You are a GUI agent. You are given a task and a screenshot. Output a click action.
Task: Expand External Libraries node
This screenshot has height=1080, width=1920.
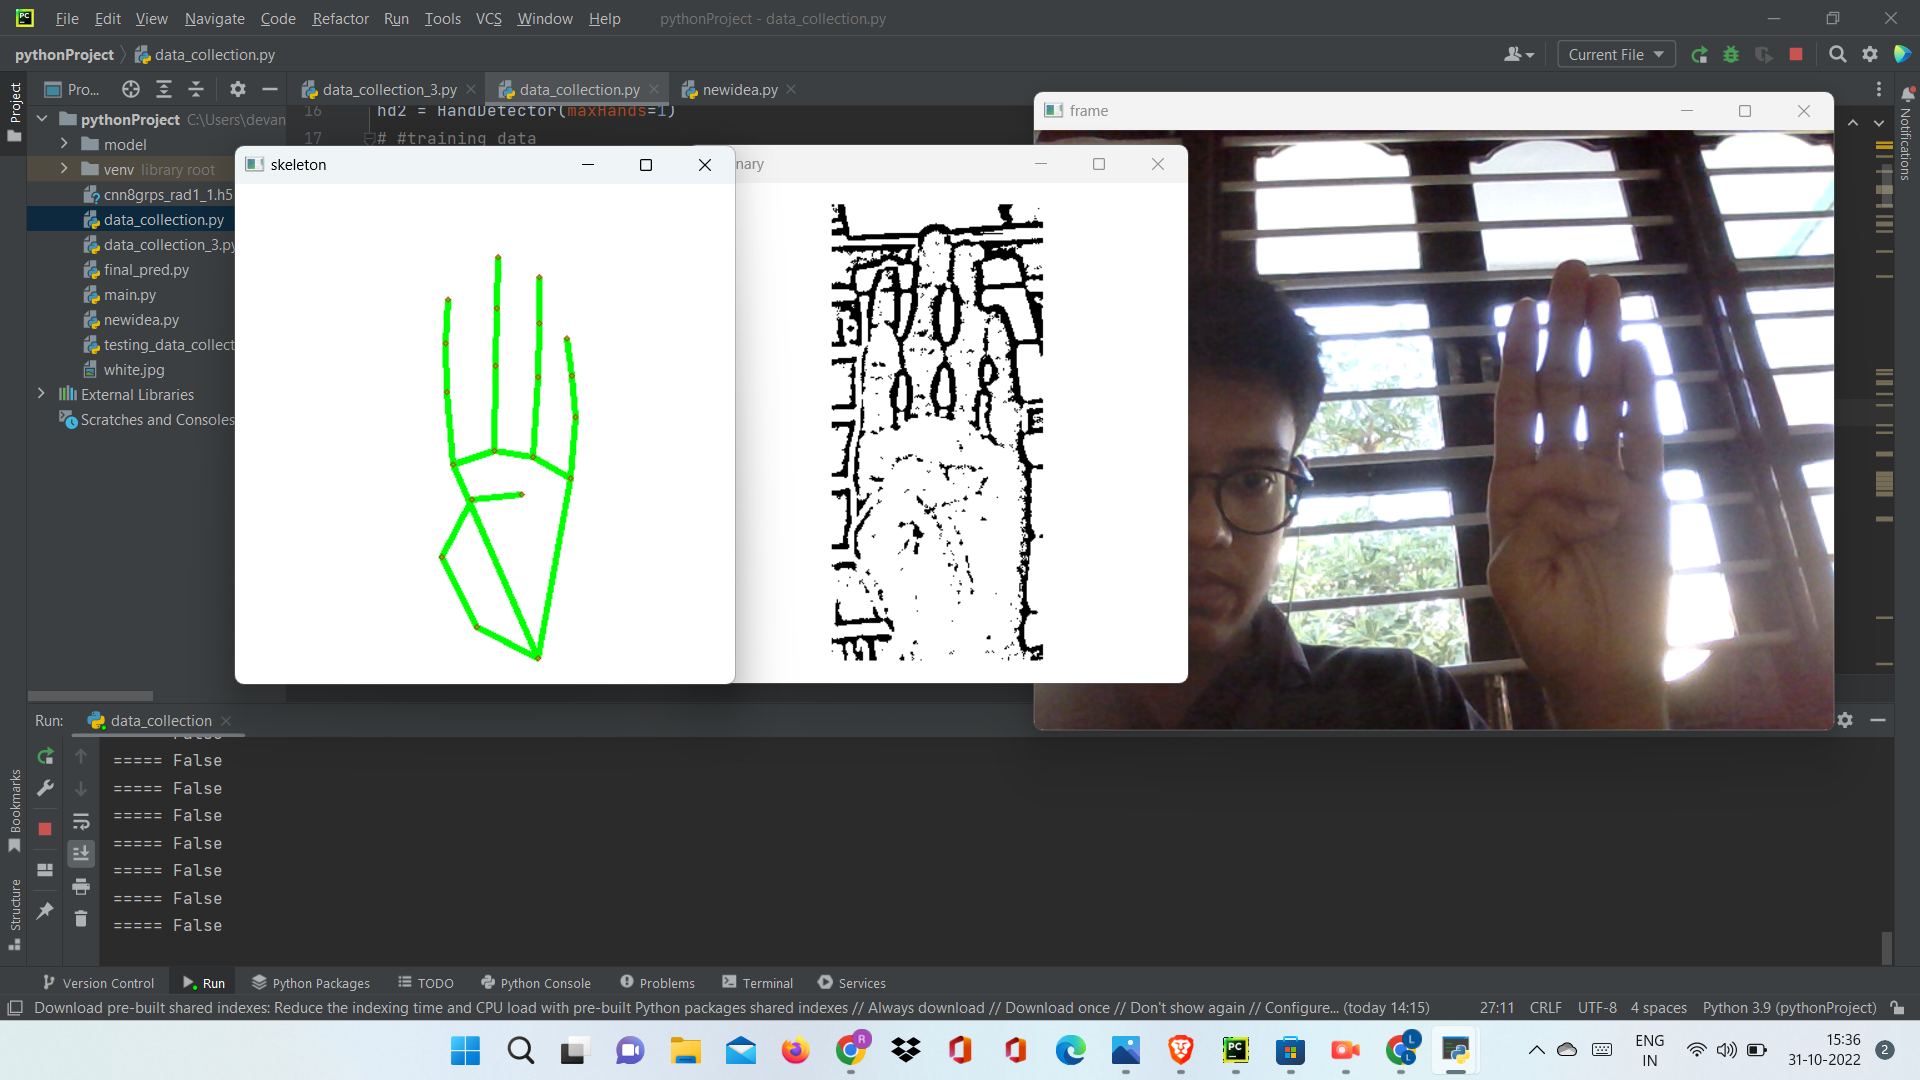coord(41,394)
